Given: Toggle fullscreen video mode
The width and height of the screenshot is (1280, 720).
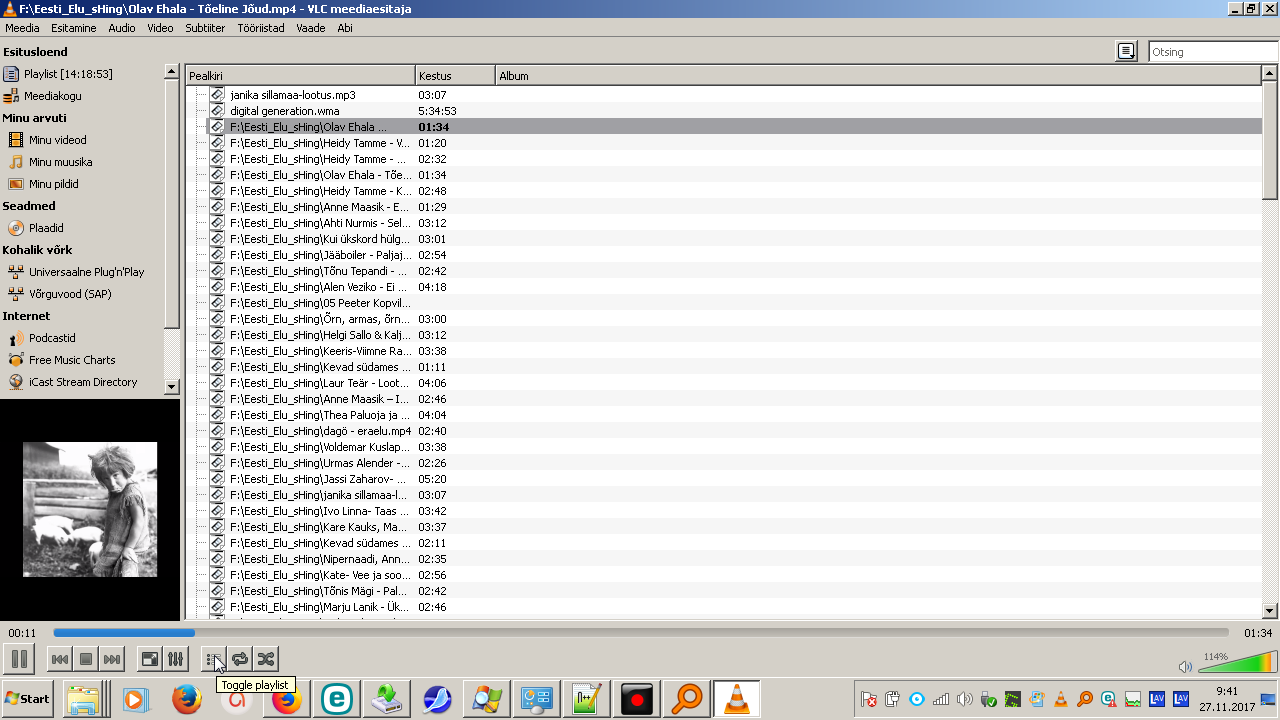Looking at the screenshot, I should click(149, 659).
